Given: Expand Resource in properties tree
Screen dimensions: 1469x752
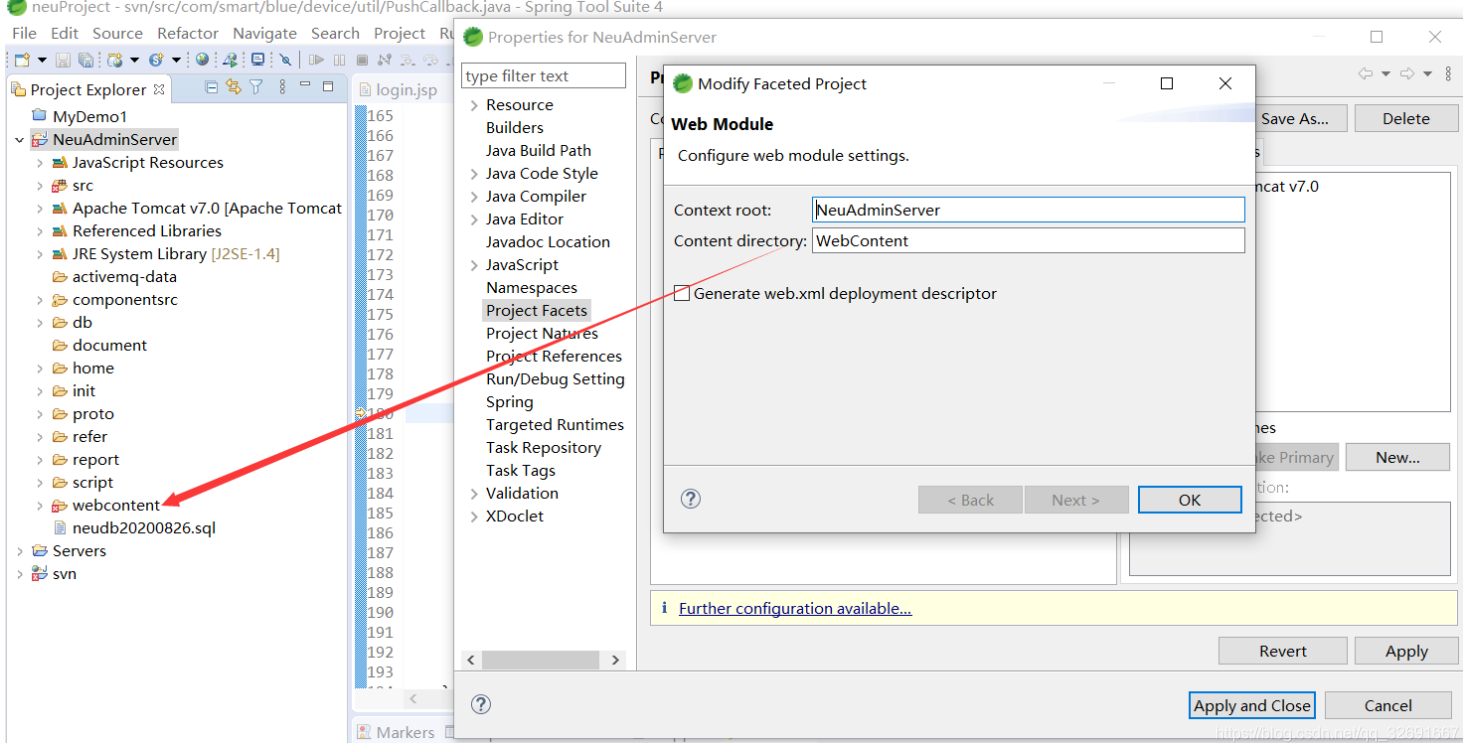Looking at the screenshot, I should 474,105.
